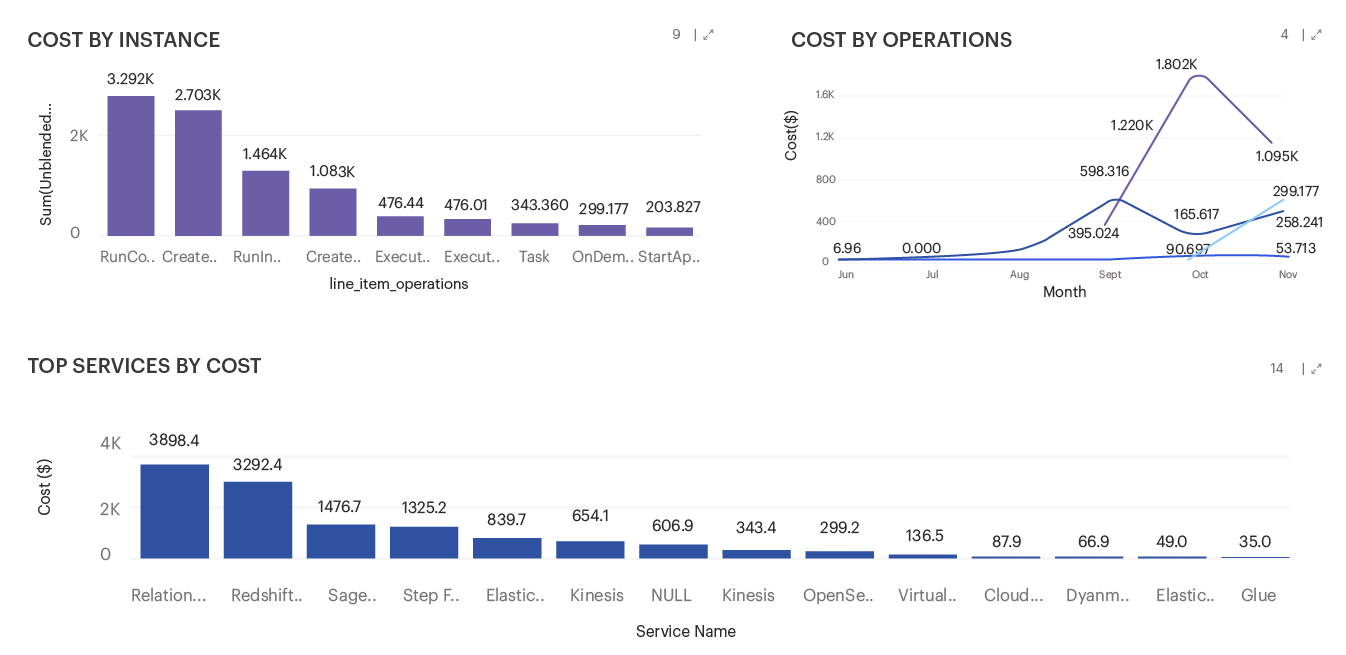Click the 598.316 data label
The width and height of the screenshot is (1346, 655).
(1104, 171)
